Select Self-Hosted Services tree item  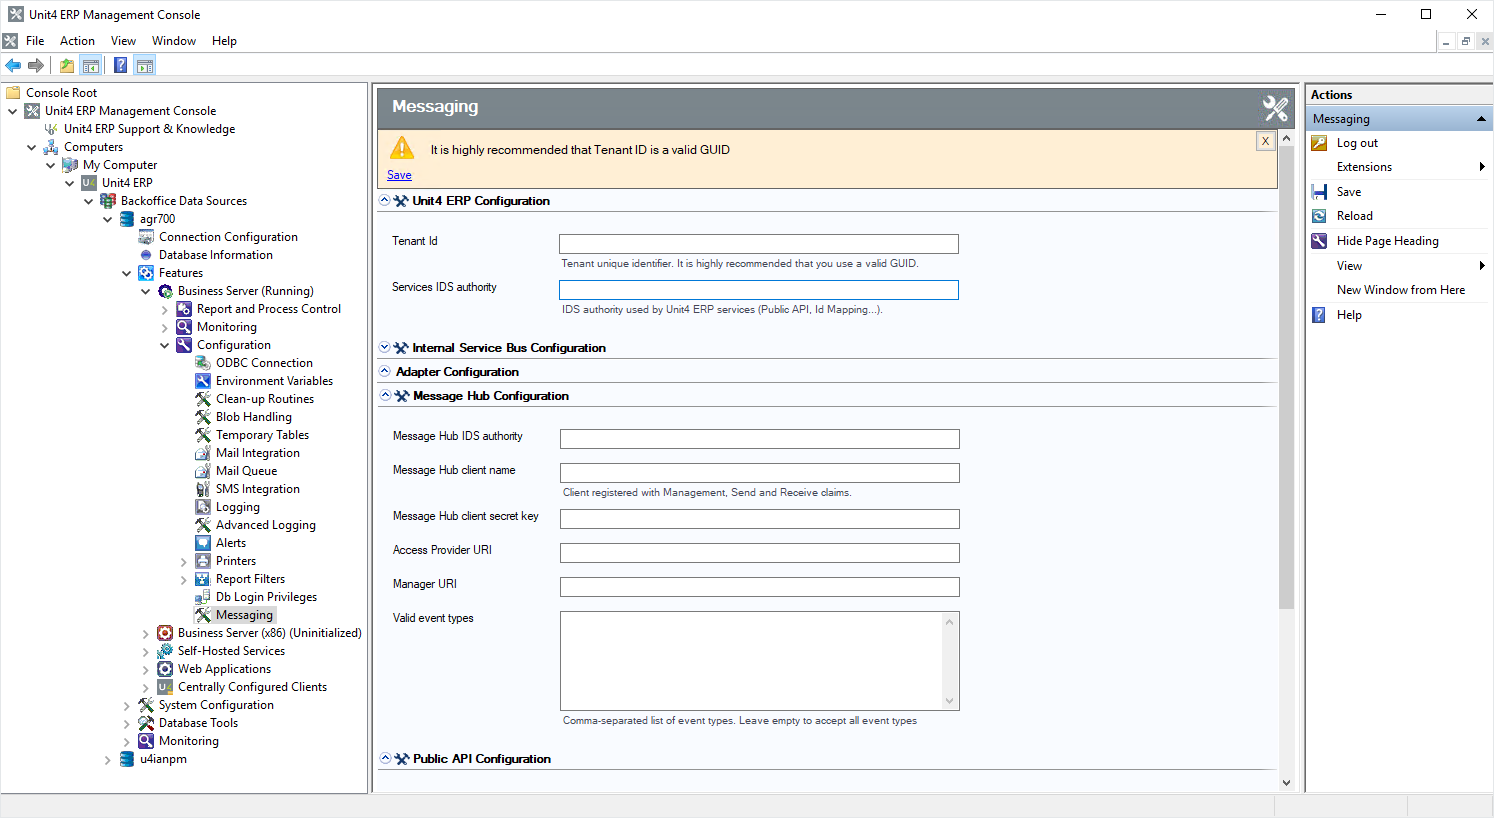(231, 651)
